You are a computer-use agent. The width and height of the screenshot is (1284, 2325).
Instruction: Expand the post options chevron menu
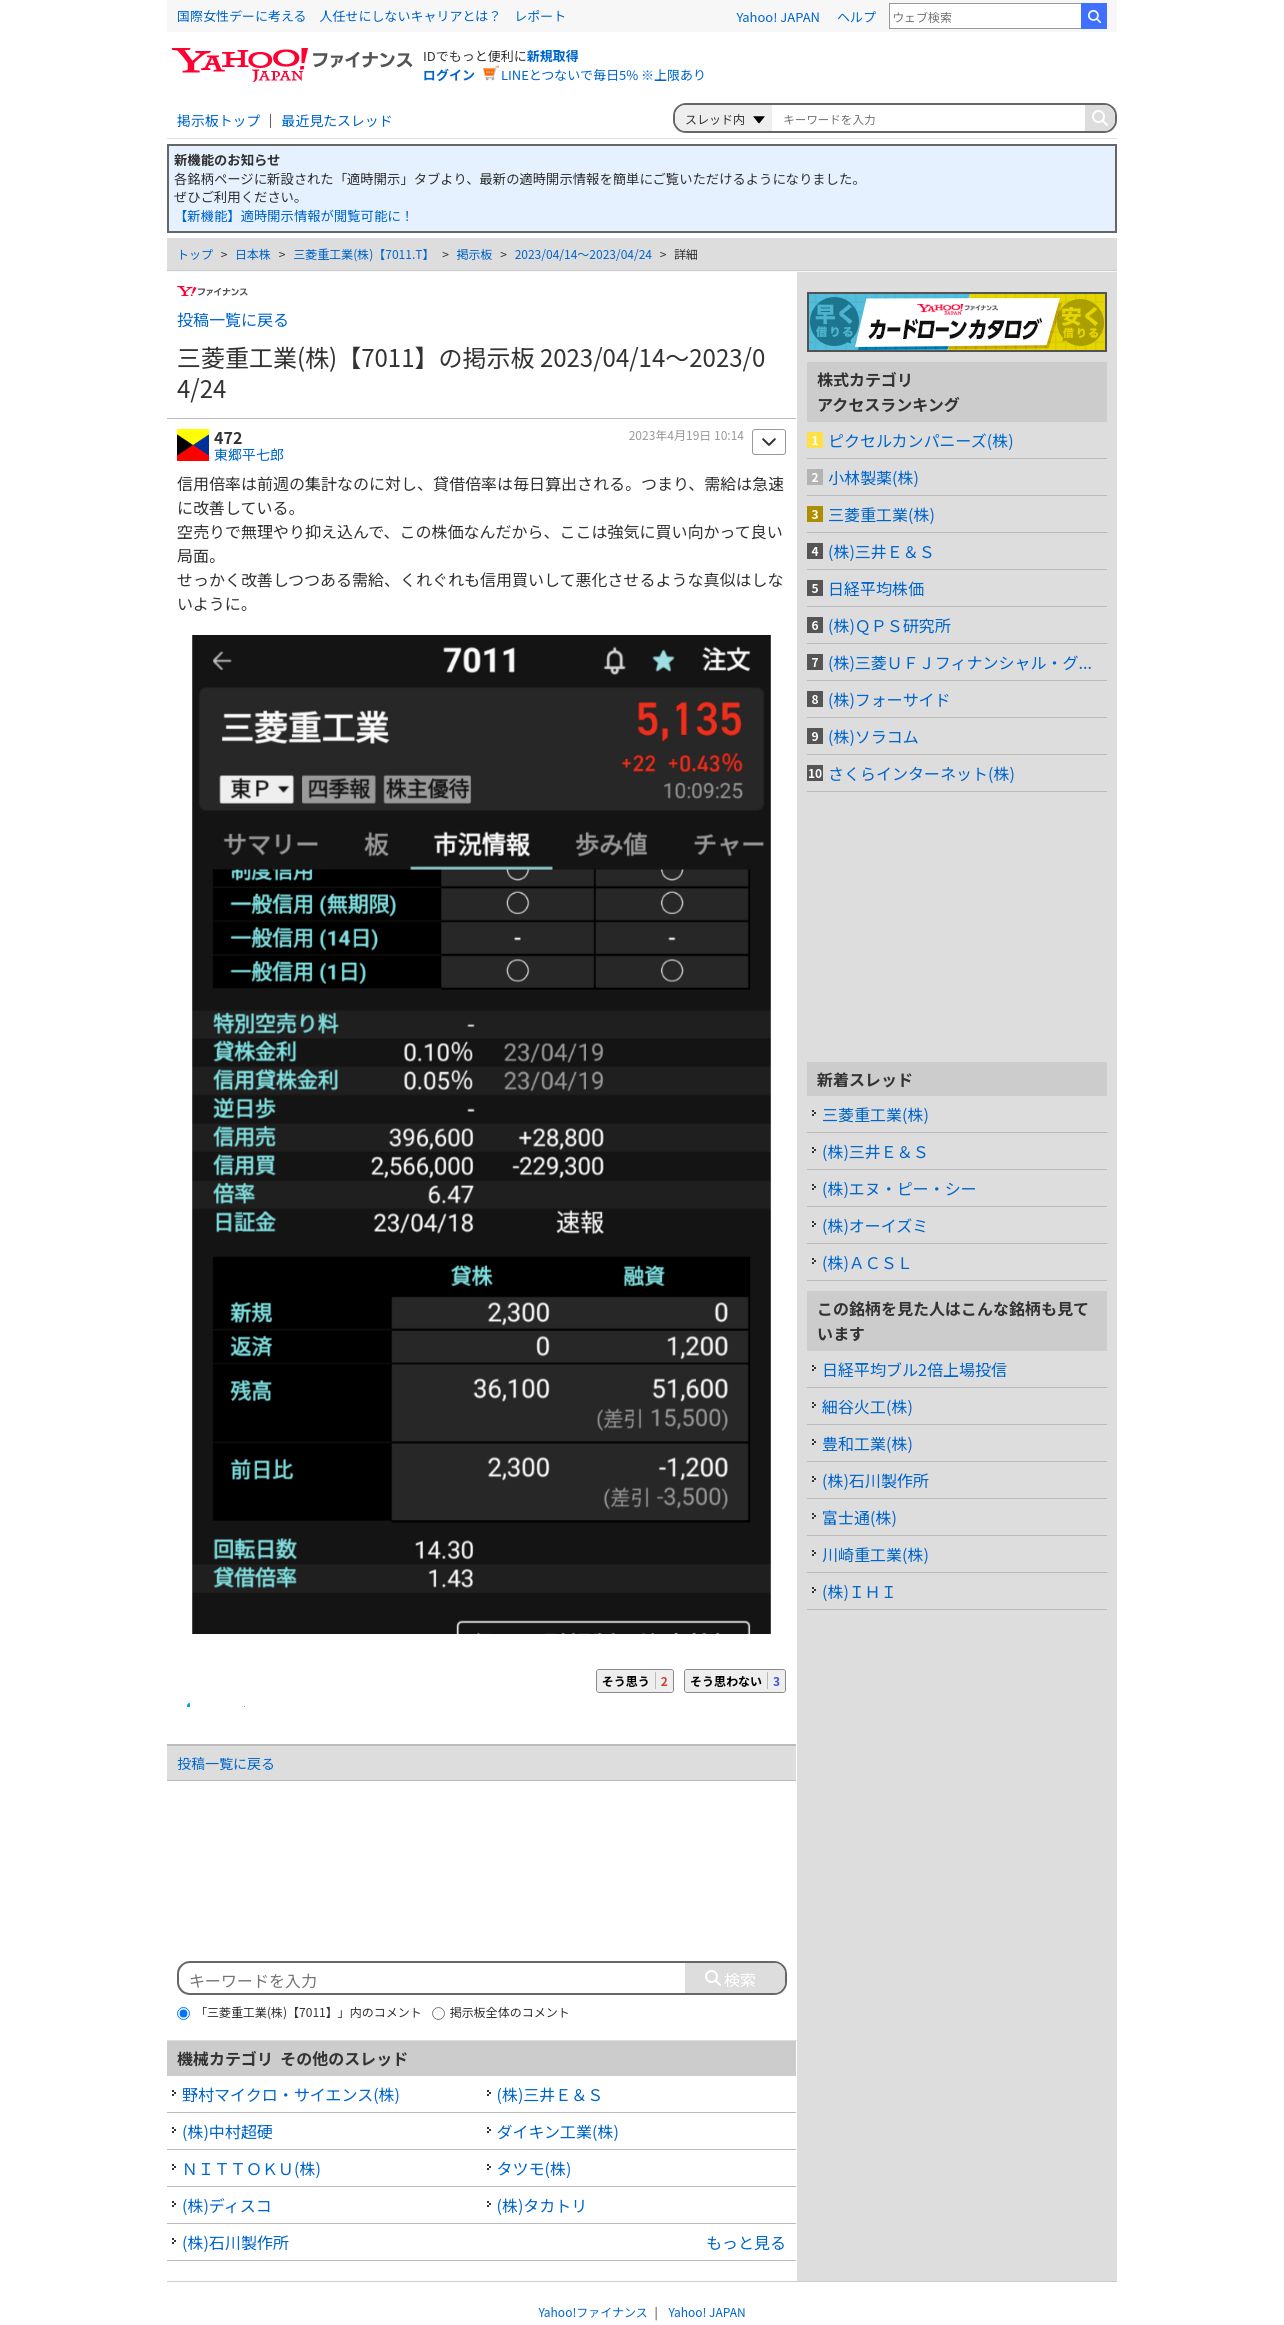point(769,441)
